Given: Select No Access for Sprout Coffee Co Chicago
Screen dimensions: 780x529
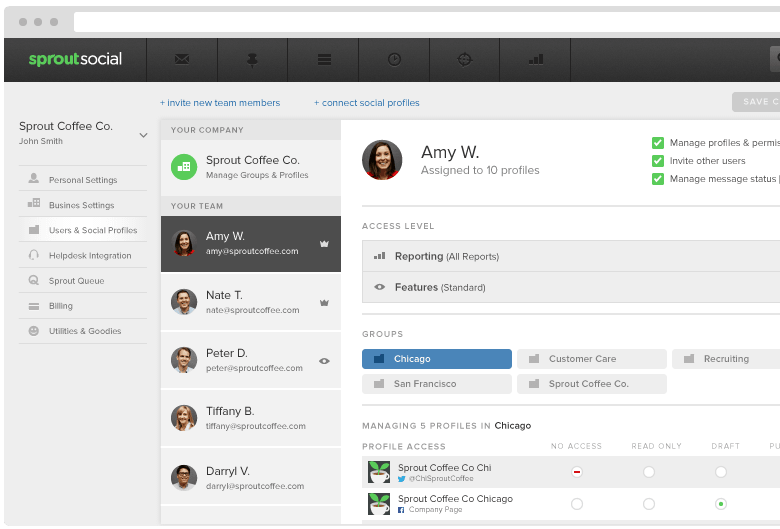Looking at the screenshot, I should click(x=577, y=504).
